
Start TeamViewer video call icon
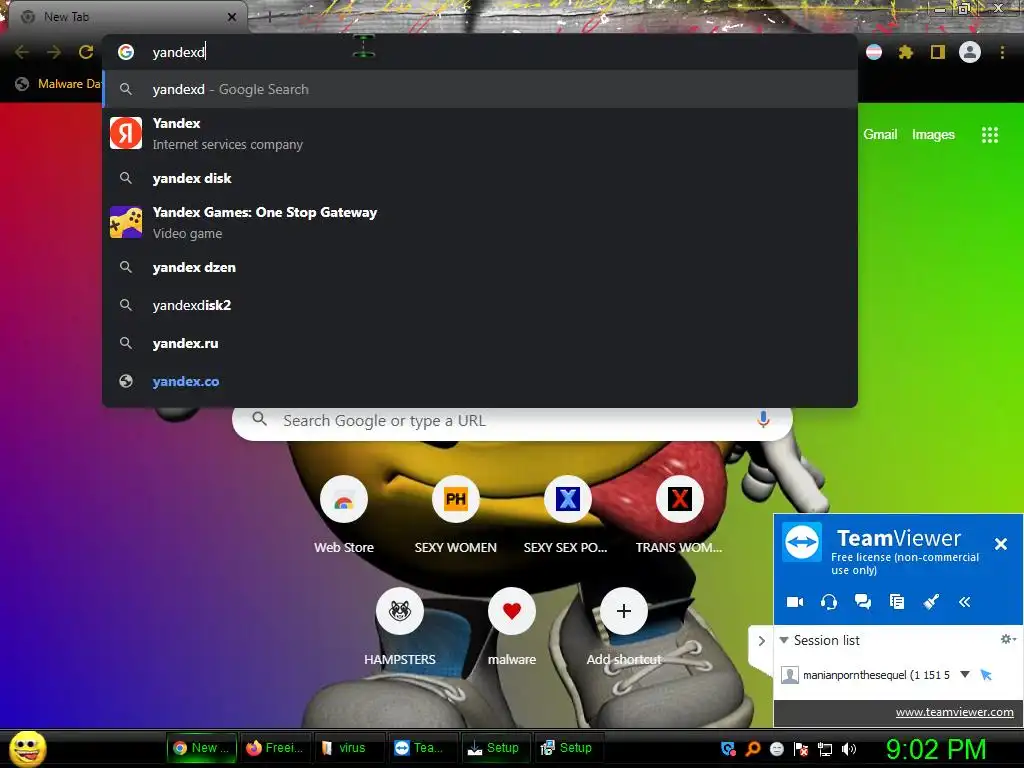pyautogui.click(x=795, y=601)
